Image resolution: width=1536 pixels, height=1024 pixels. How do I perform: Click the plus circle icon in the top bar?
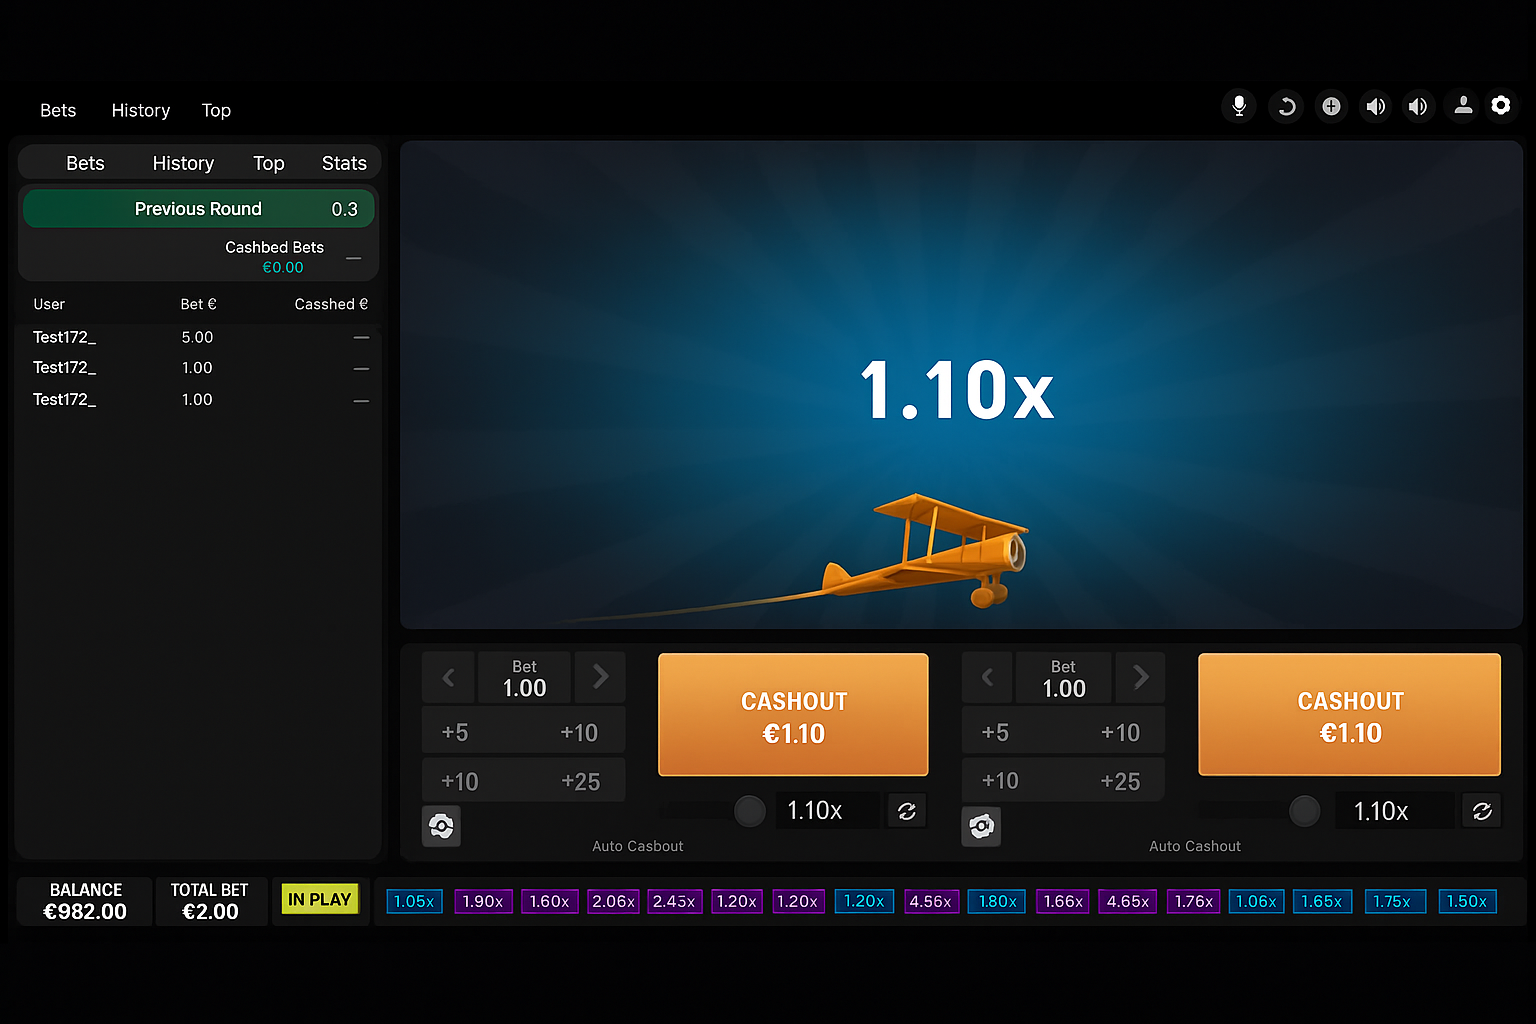(x=1331, y=106)
